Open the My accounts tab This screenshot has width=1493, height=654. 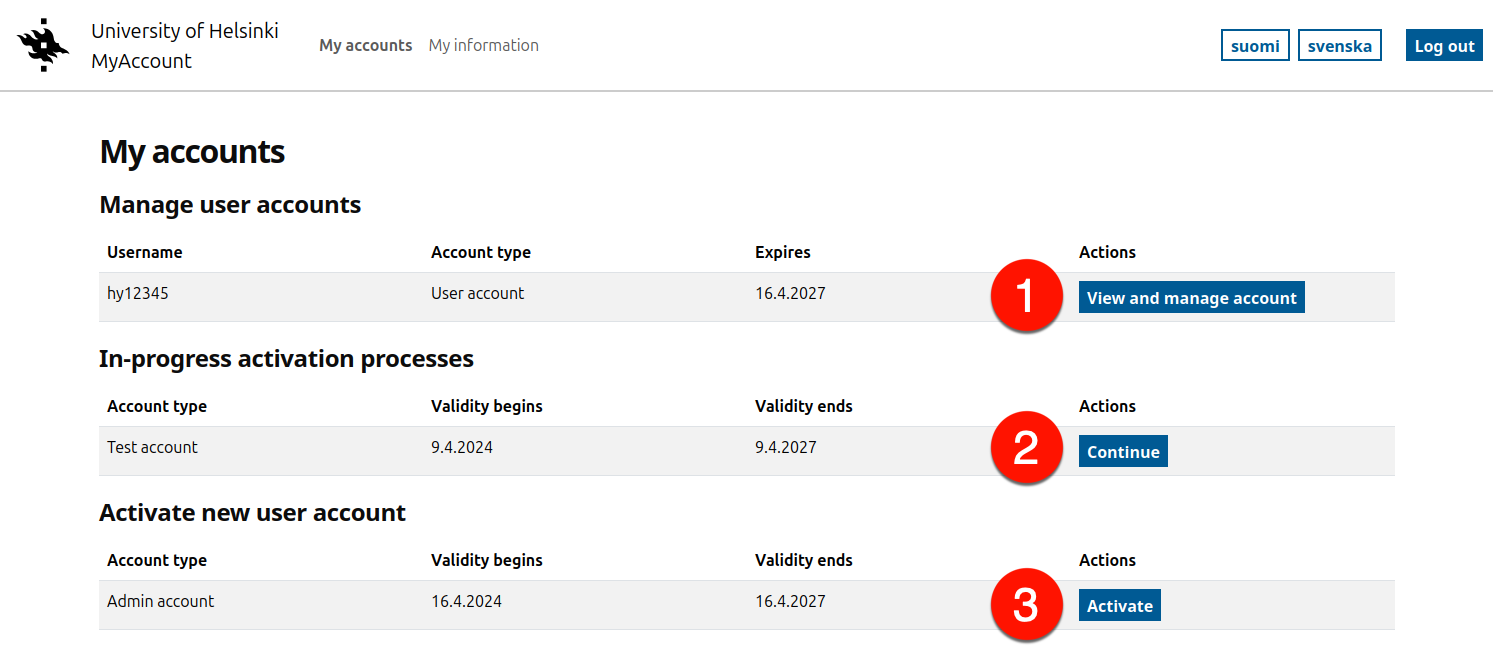[x=365, y=45]
